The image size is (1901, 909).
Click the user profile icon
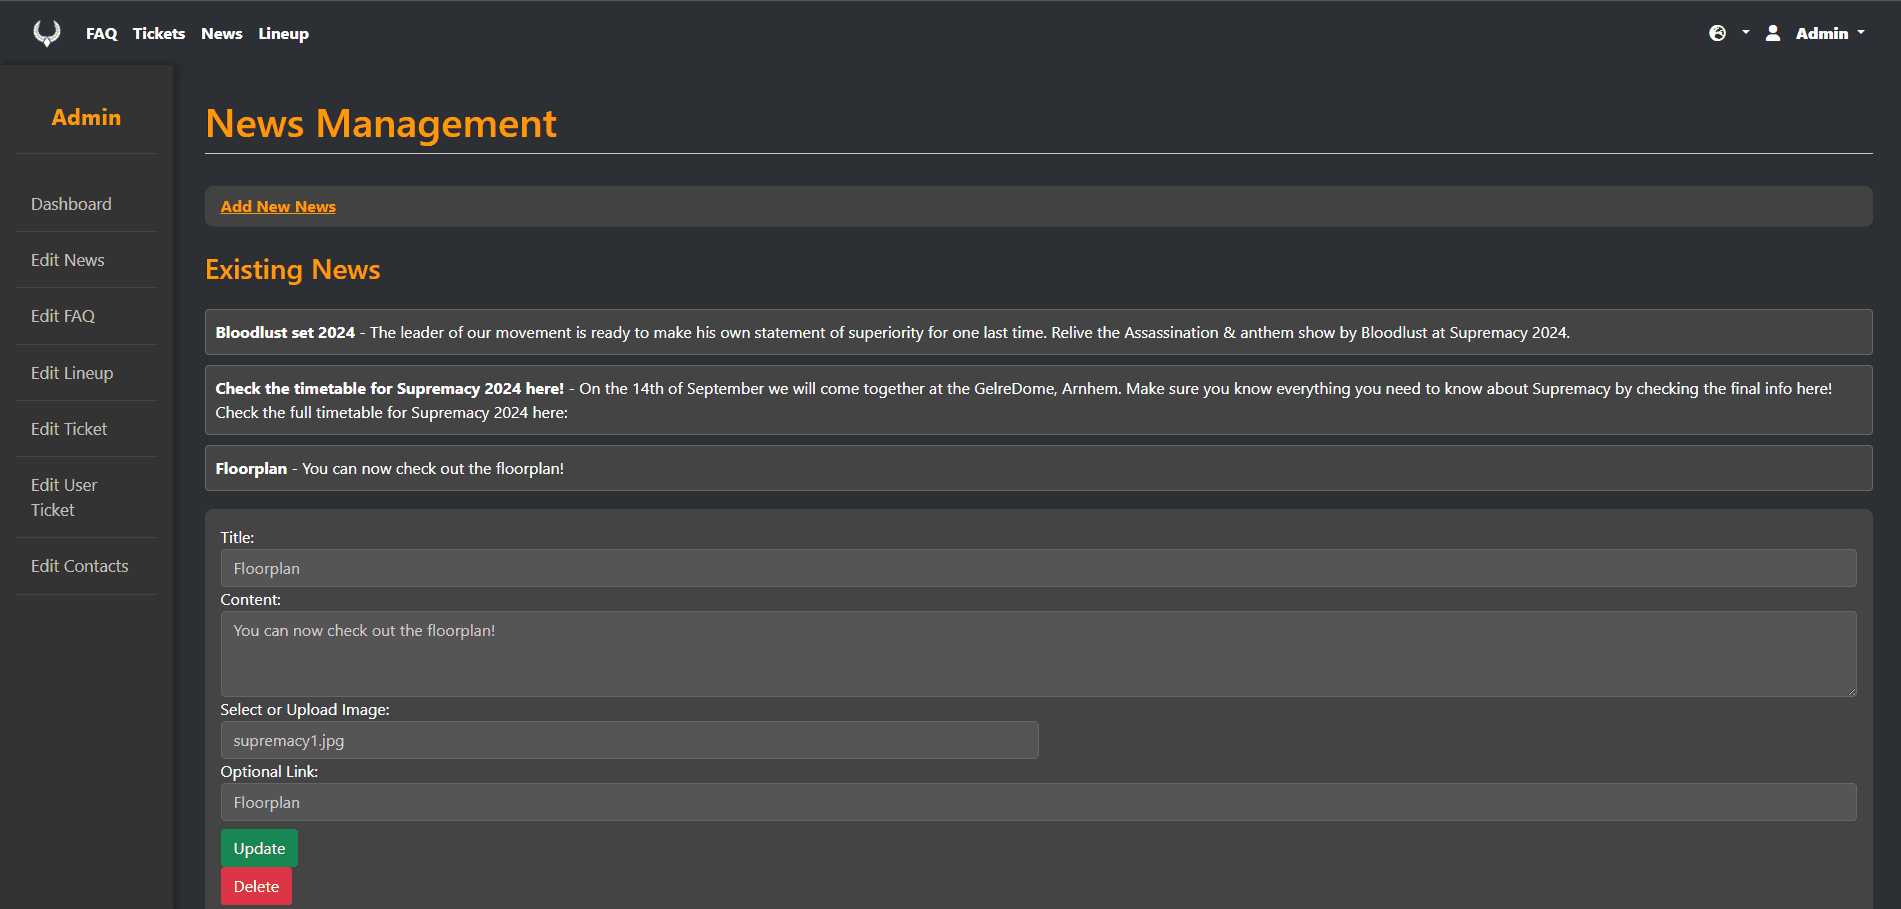pos(1772,33)
